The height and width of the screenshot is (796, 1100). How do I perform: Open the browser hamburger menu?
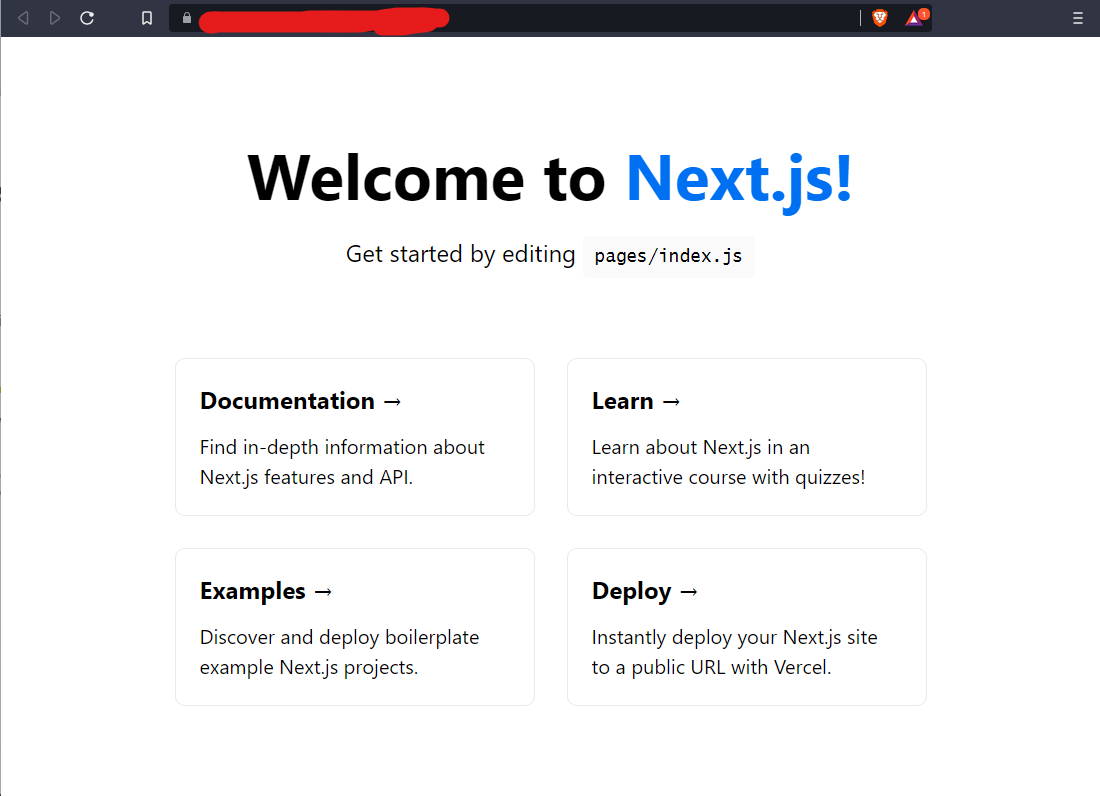click(x=1078, y=18)
